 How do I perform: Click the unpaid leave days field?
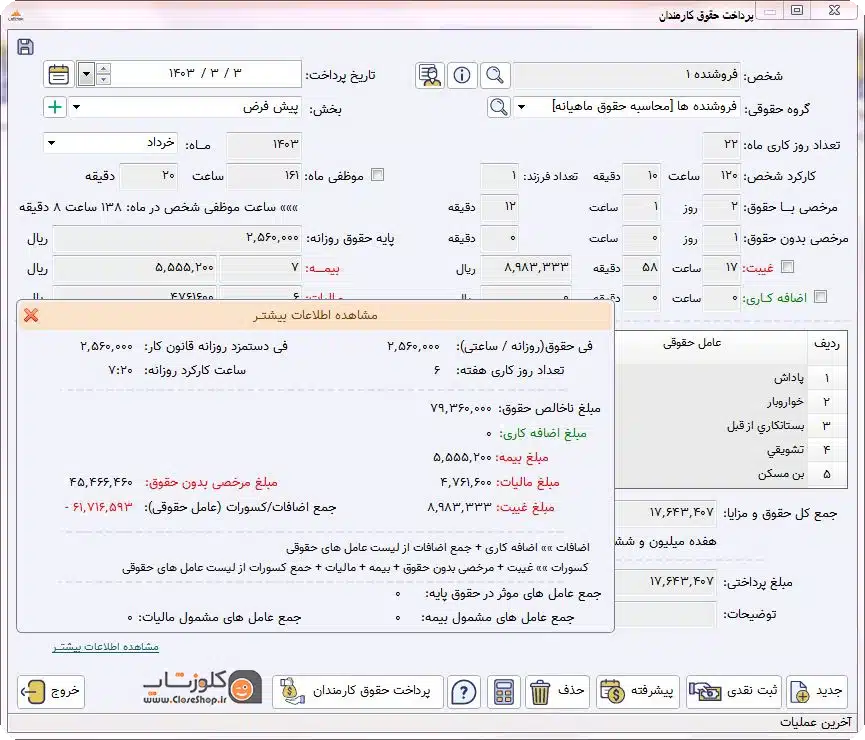click(721, 238)
